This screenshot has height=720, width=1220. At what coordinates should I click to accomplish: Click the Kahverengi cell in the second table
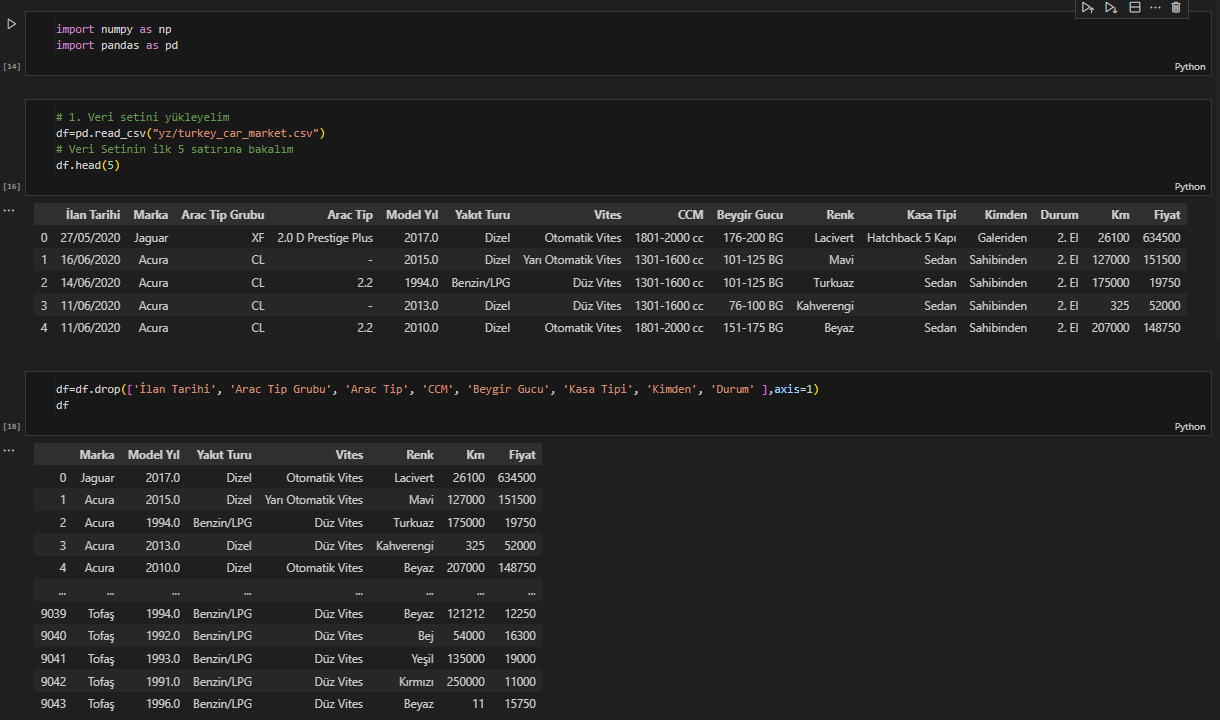404,546
